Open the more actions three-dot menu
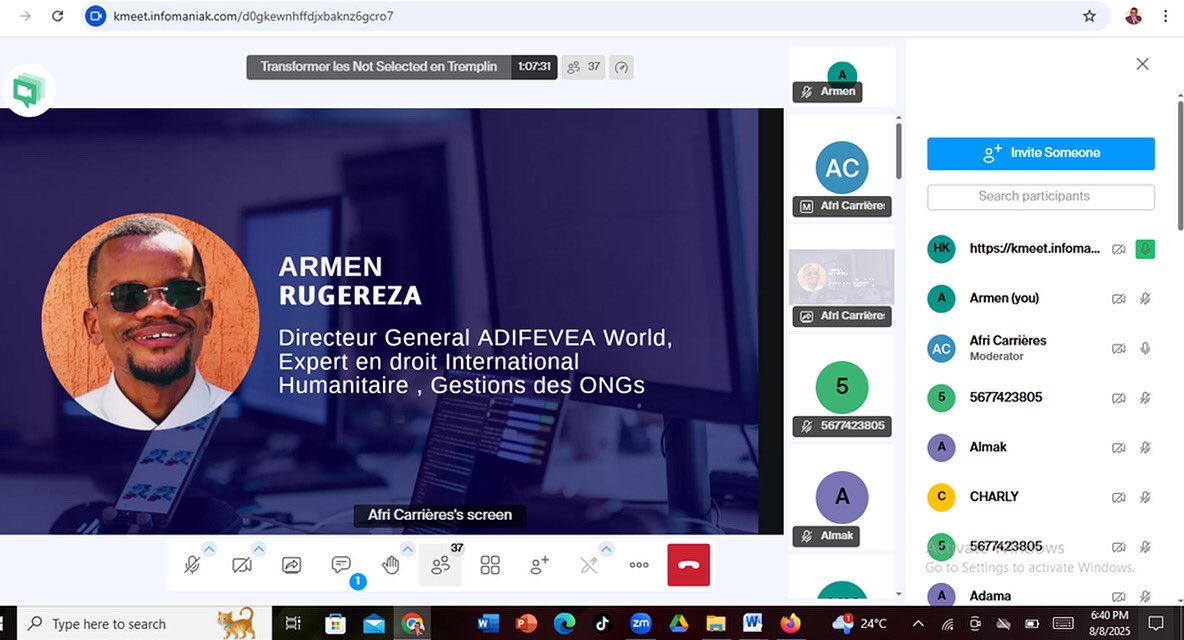The width and height of the screenshot is (1184, 640). [x=639, y=565]
